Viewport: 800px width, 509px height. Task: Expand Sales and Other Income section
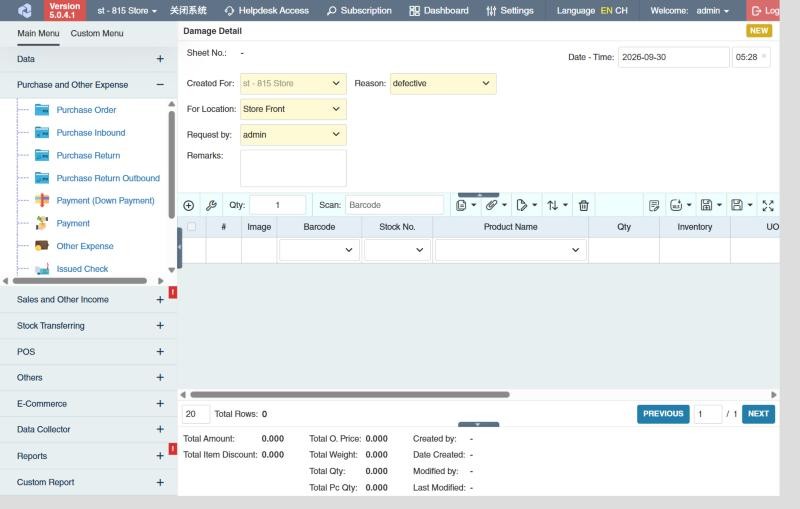[160, 299]
